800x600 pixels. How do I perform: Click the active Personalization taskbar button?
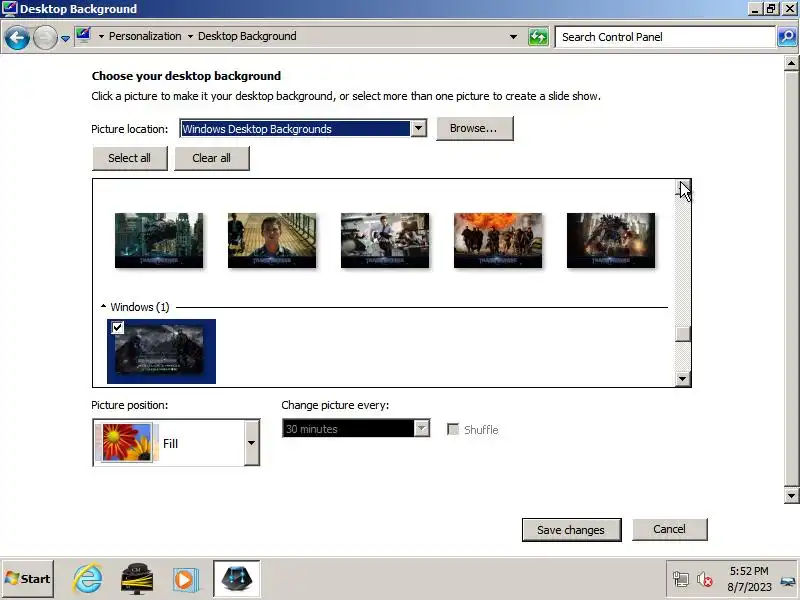point(237,579)
